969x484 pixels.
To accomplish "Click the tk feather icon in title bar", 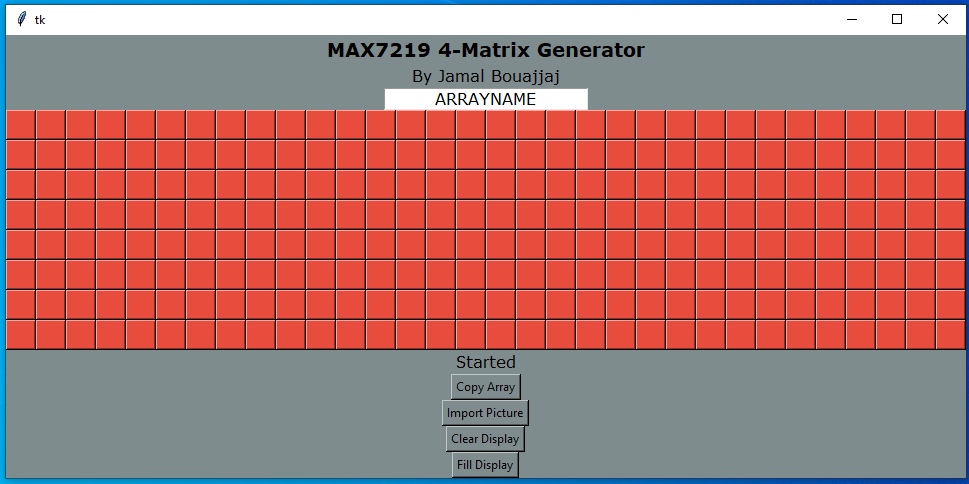I will click(22, 19).
